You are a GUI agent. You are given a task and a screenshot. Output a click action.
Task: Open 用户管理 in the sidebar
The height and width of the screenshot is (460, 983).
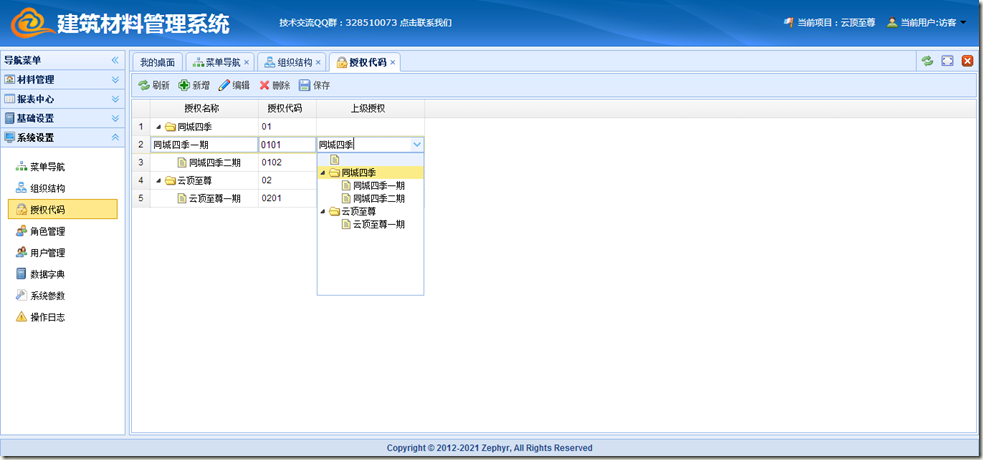point(47,253)
